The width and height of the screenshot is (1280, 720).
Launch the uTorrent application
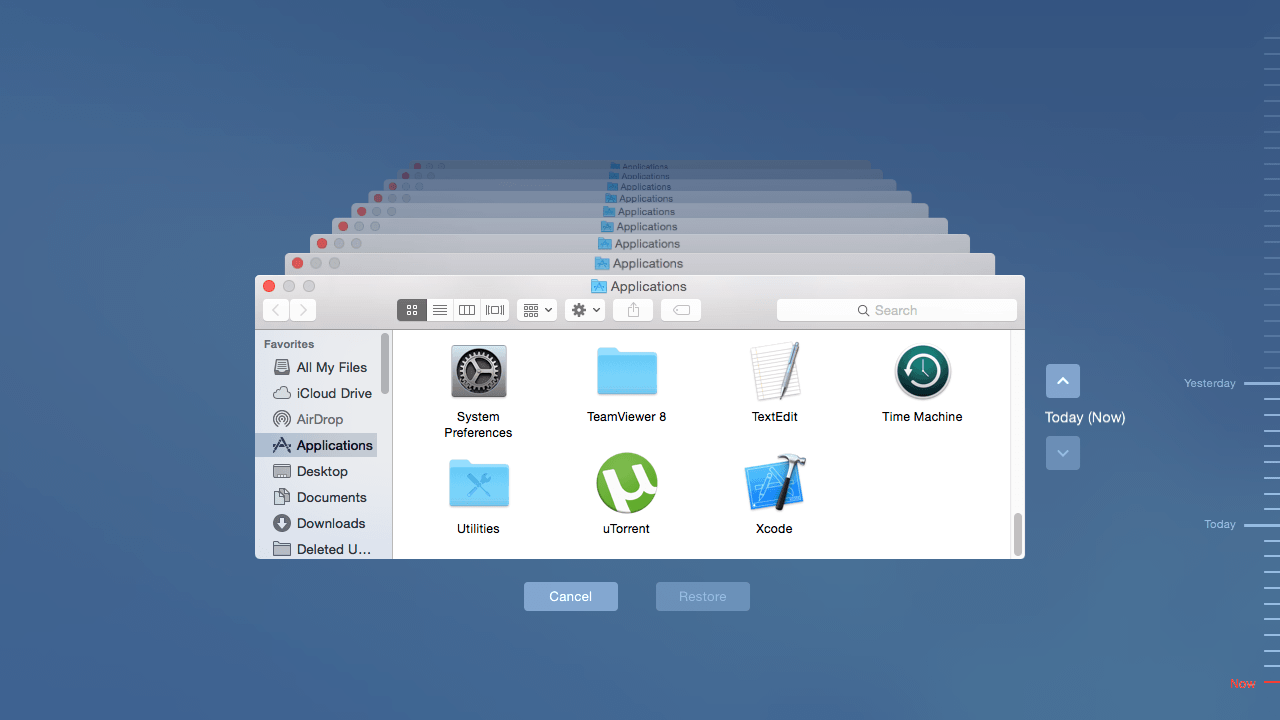tap(626, 483)
